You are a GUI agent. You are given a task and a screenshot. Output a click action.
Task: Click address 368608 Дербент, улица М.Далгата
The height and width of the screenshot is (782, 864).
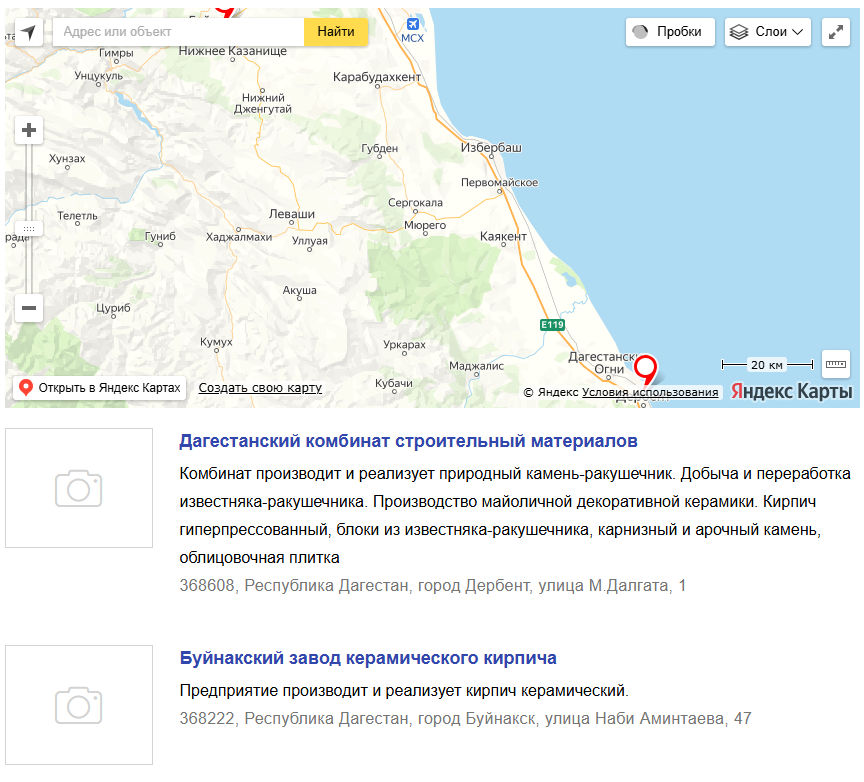(433, 585)
